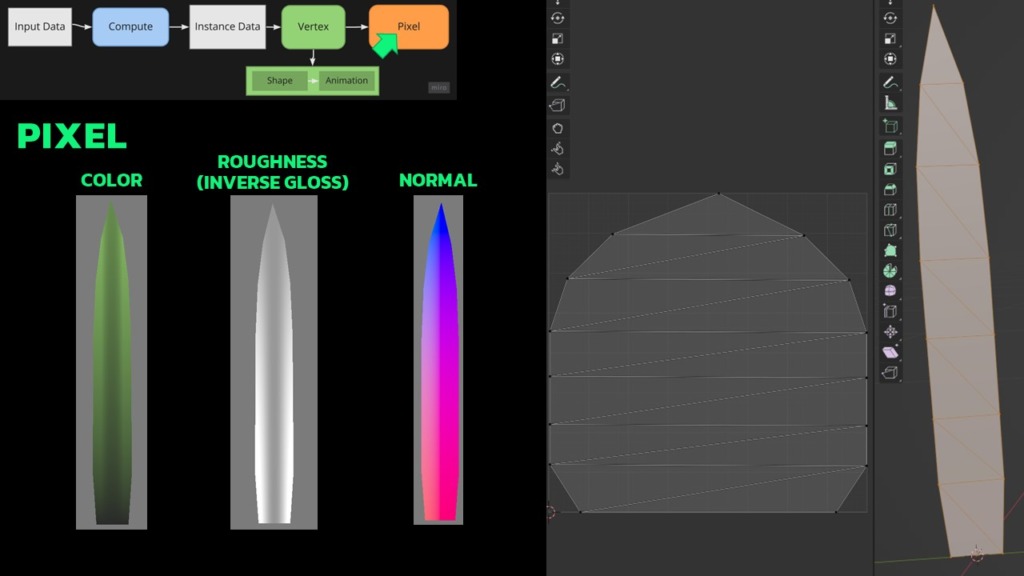This screenshot has width=1024, height=576.
Task: Select the Rotate tool in the UV editor toolbar
Action: click(x=558, y=18)
